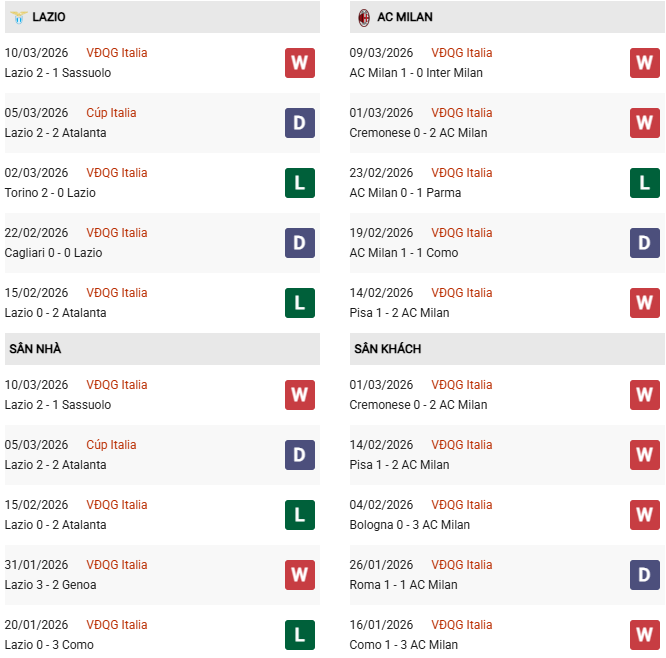Click the L badge for Lazio 0-3 Como
The height and width of the screenshot is (658, 666).
click(299, 635)
